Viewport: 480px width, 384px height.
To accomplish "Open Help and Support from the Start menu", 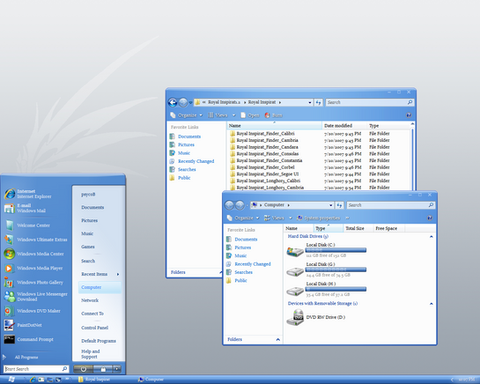I will (90, 354).
